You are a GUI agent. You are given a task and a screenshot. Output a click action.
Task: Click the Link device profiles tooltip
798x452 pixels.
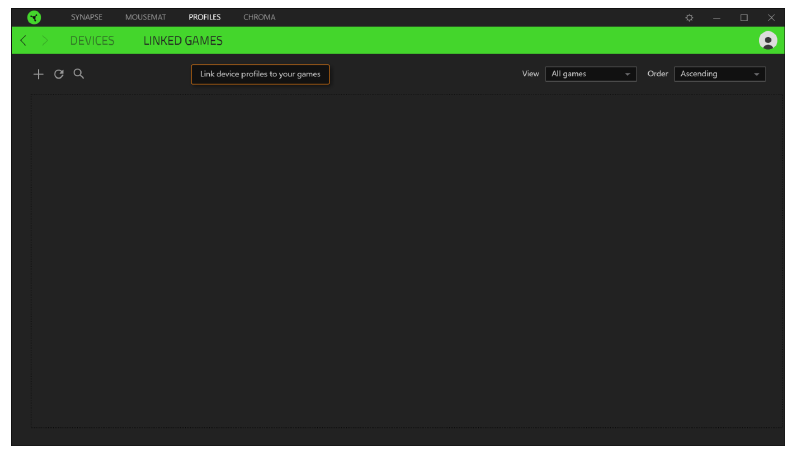[260, 74]
